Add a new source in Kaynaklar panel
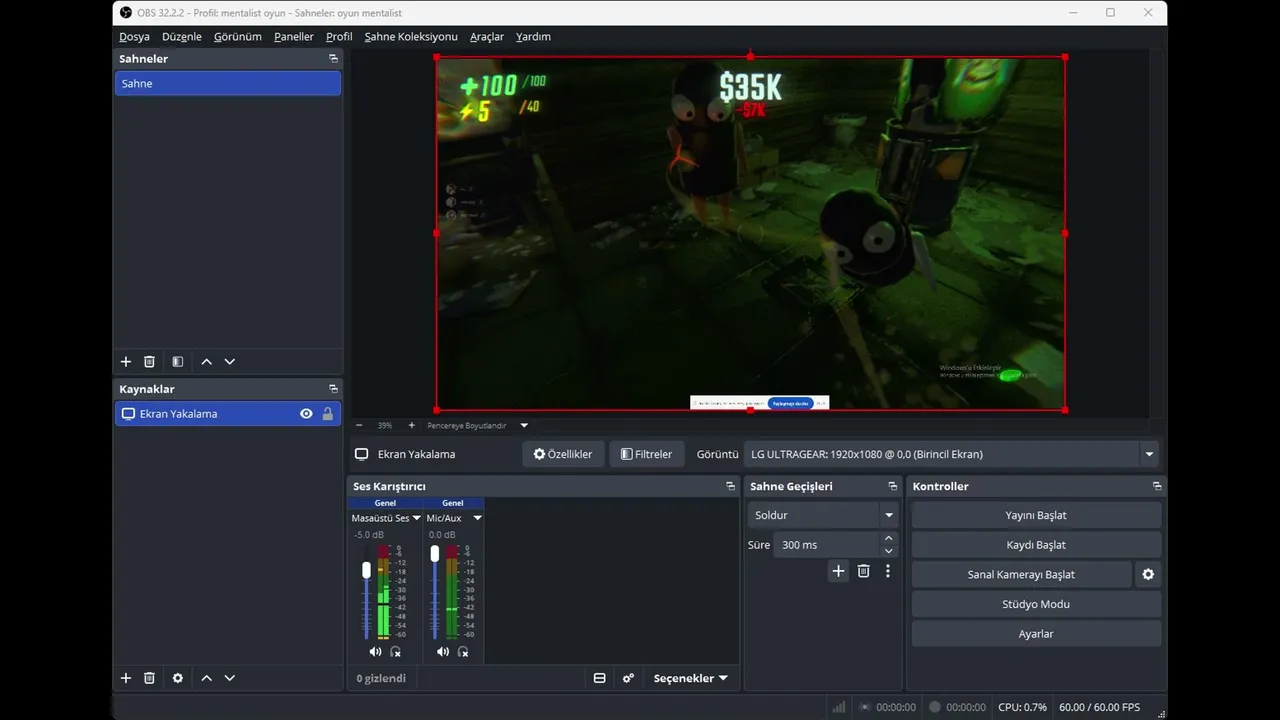Image resolution: width=1280 pixels, height=720 pixels. (126, 678)
